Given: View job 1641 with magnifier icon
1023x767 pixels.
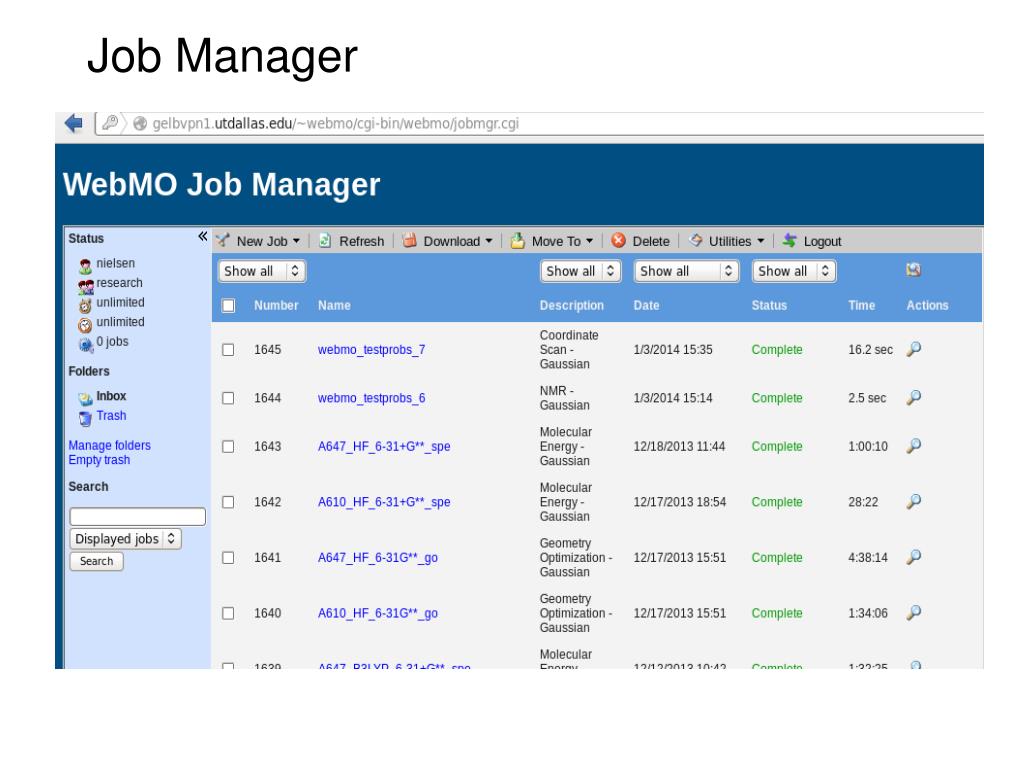Looking at the screenshot, I should (914, 556).
